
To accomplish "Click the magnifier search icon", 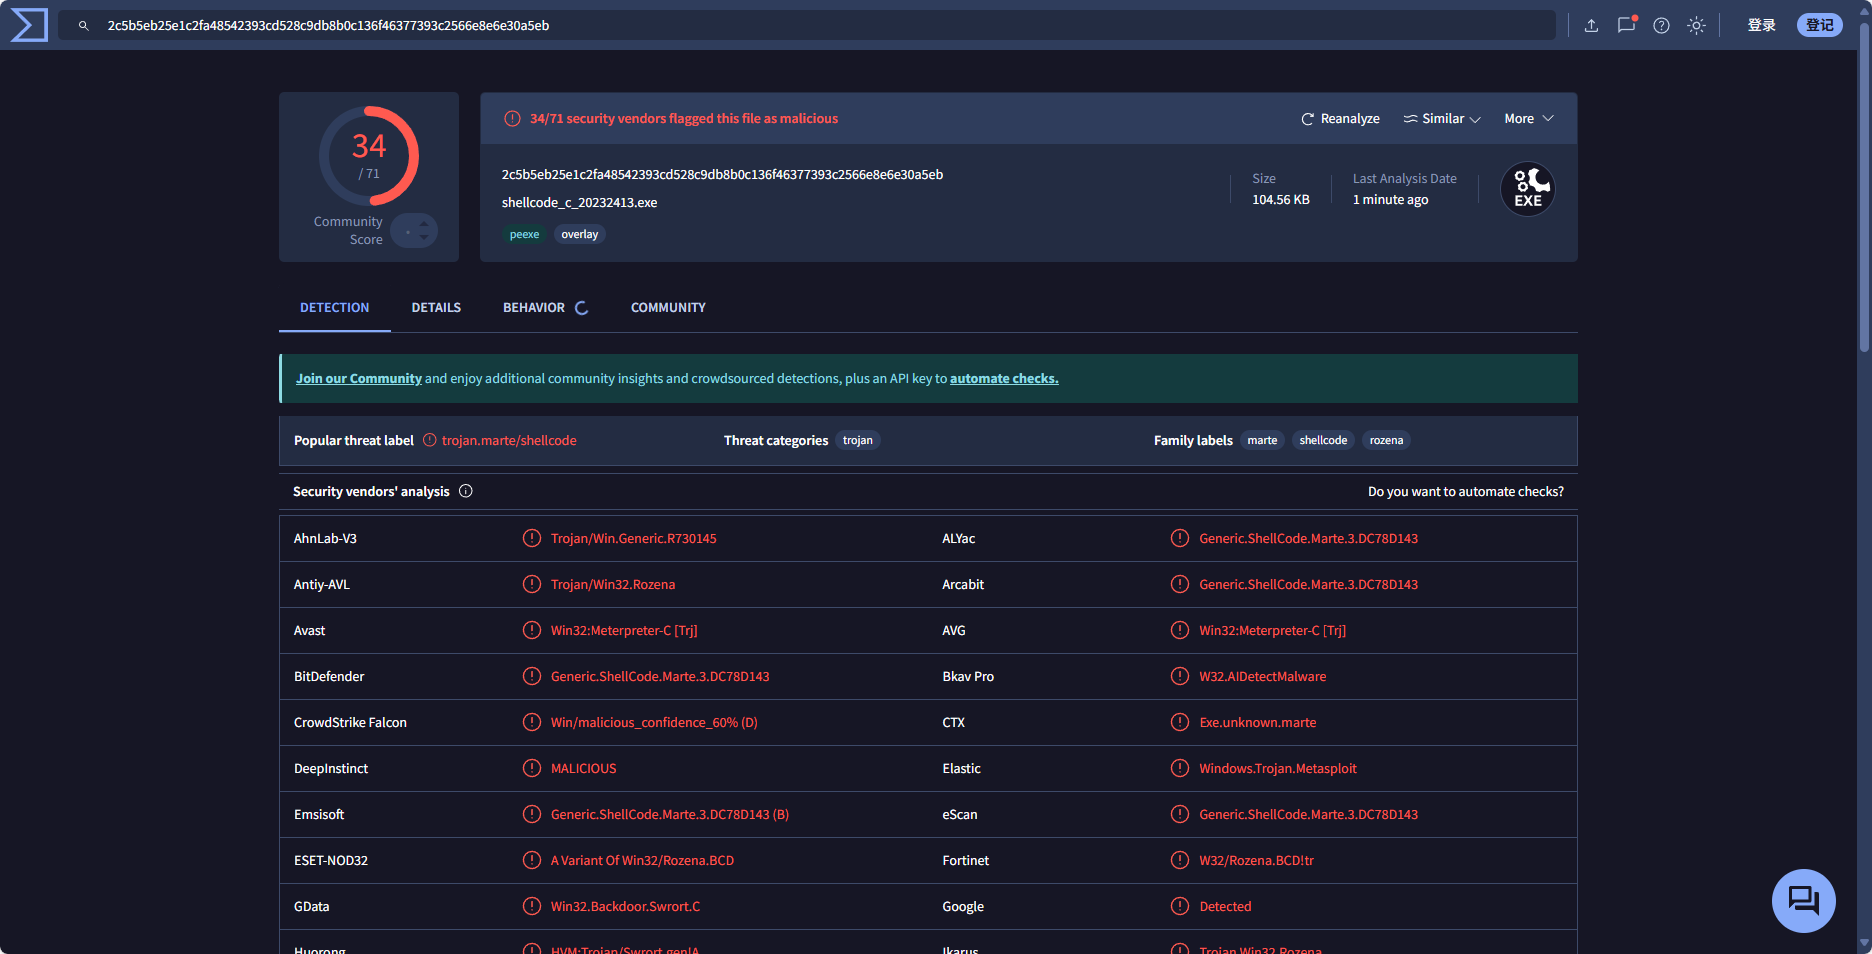I will (84, 26).
